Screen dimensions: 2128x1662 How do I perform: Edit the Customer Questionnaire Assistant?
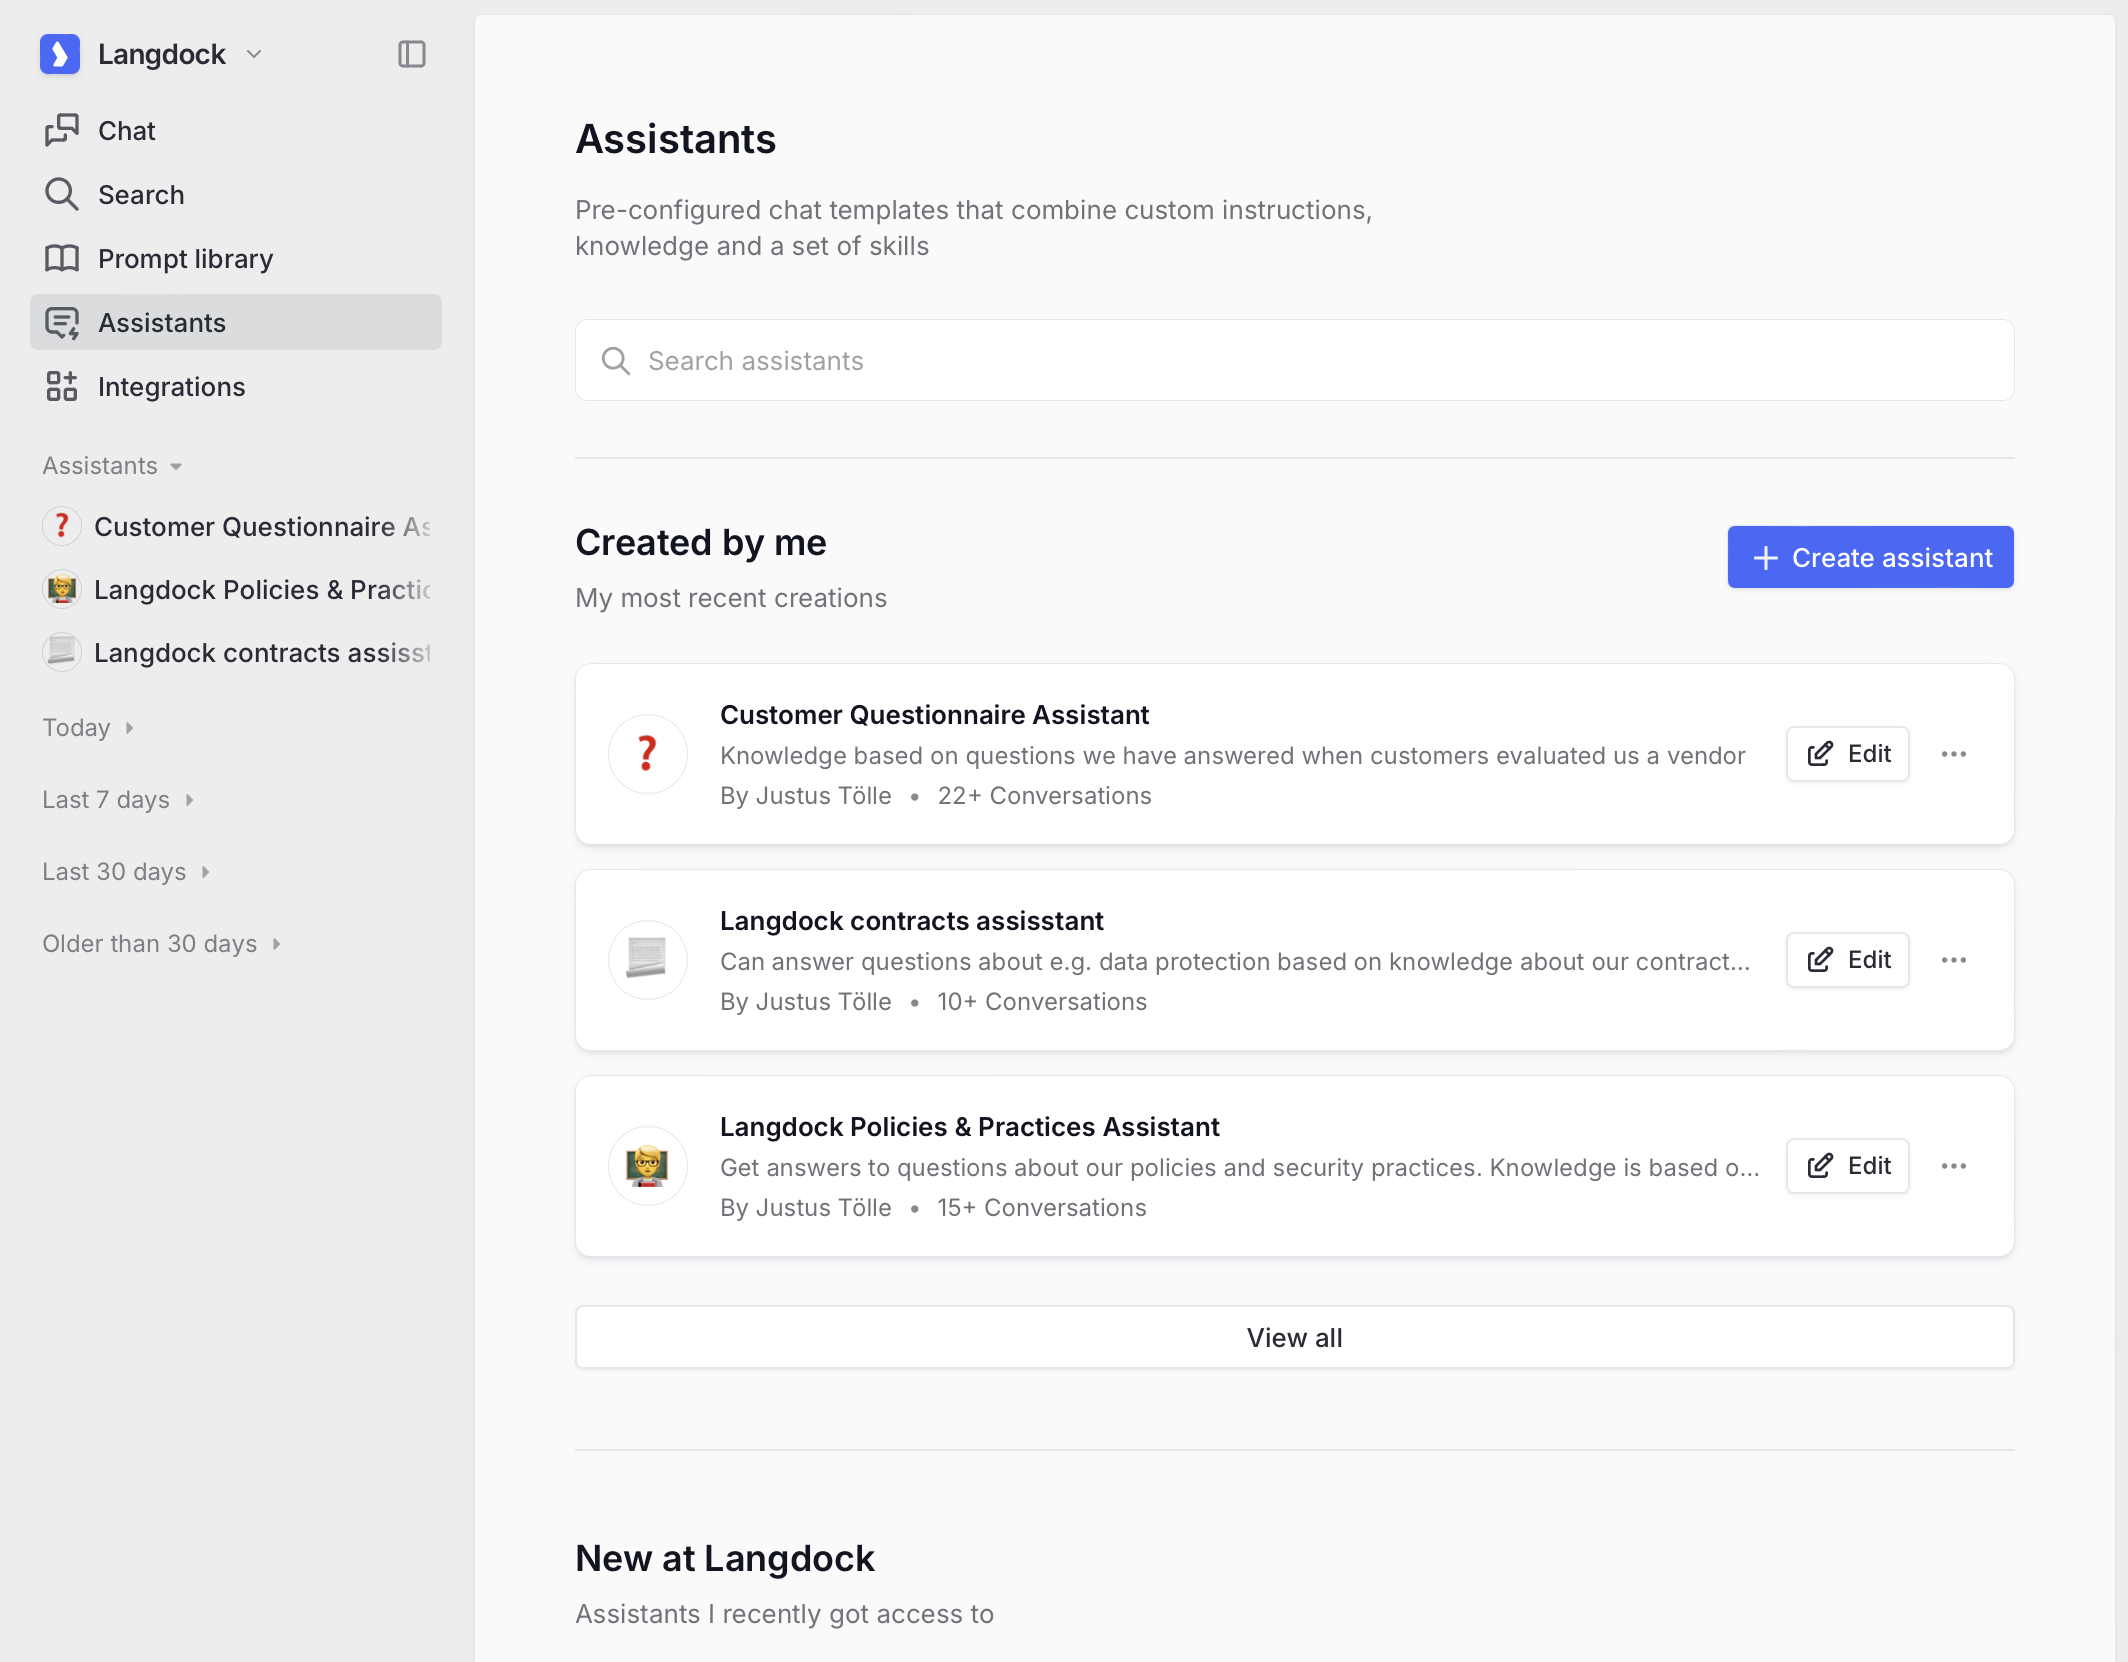tap(1847, 754)
